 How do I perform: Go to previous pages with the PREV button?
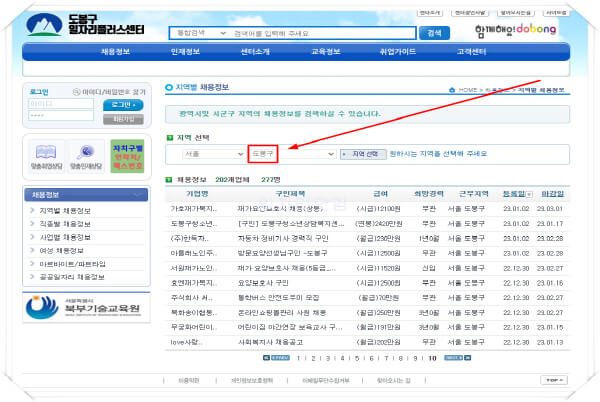[x=280, y=358]
